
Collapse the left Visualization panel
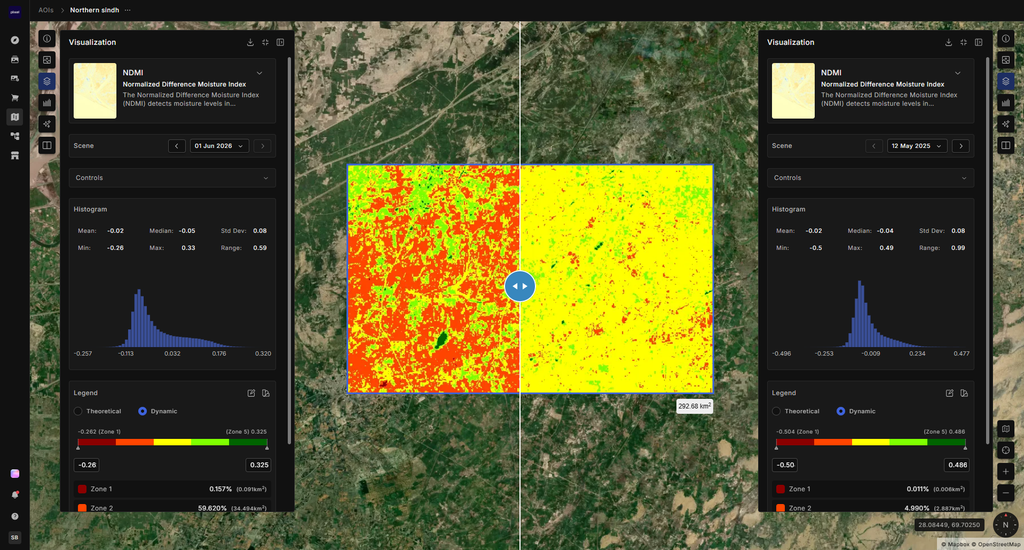[x=265, y=42]
